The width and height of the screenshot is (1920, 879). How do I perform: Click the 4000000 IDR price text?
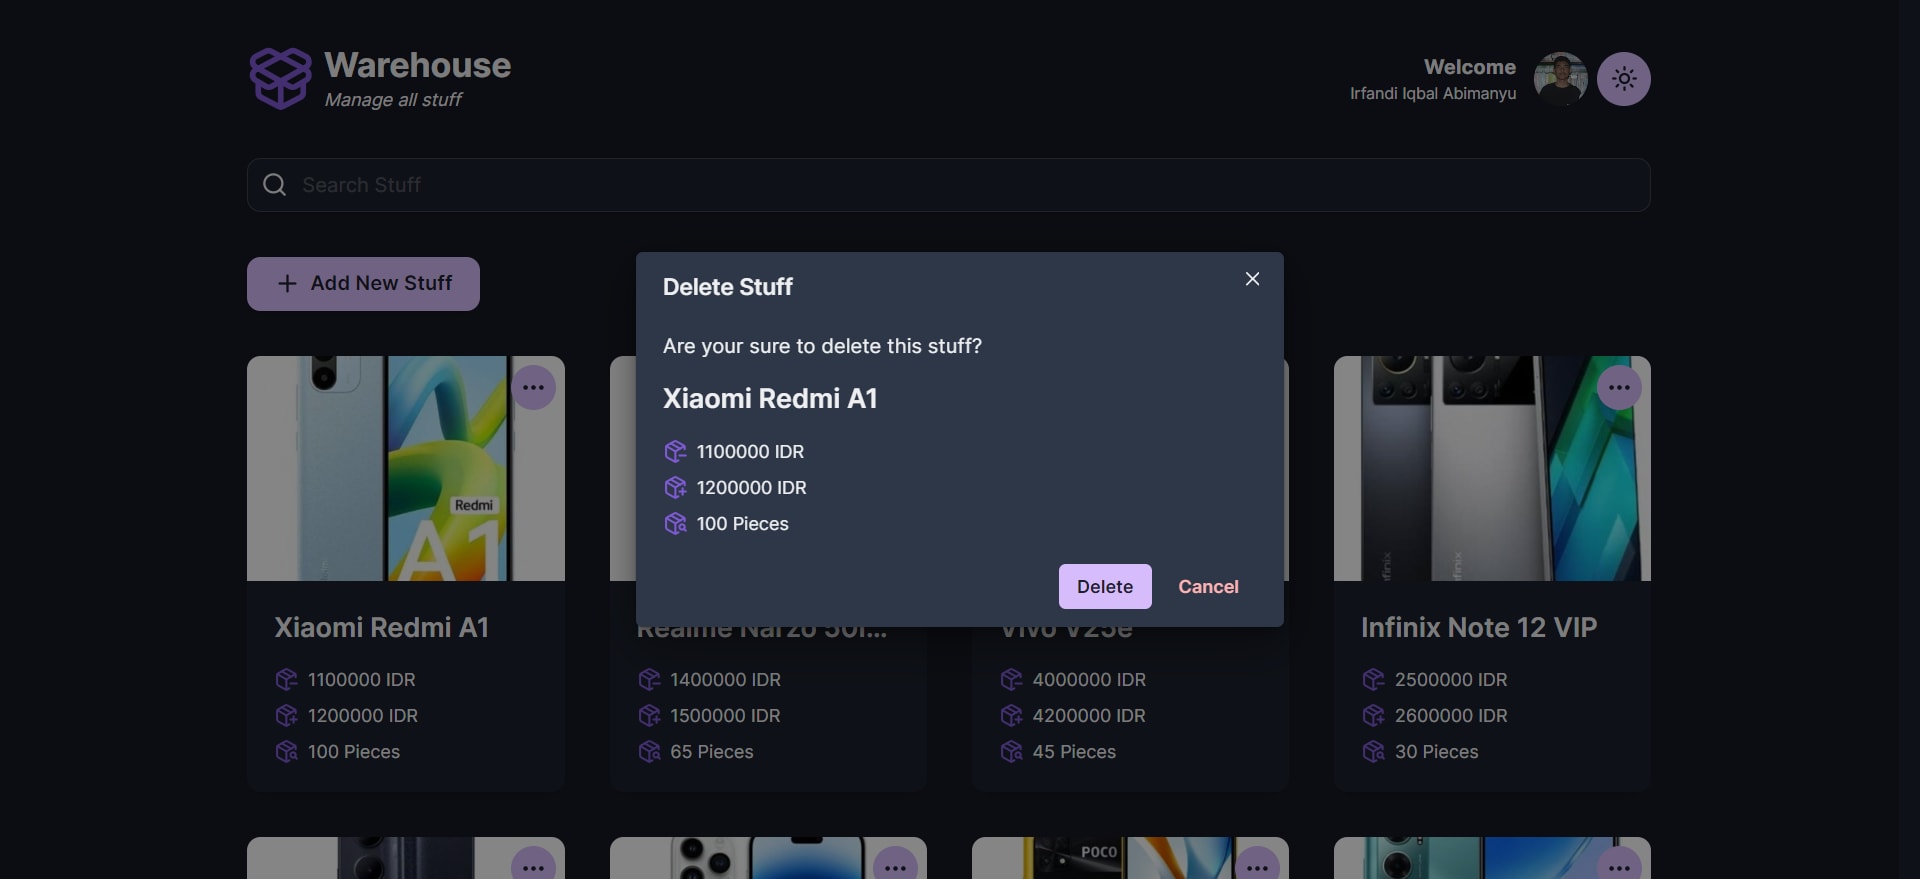[x=1089, y=680]
